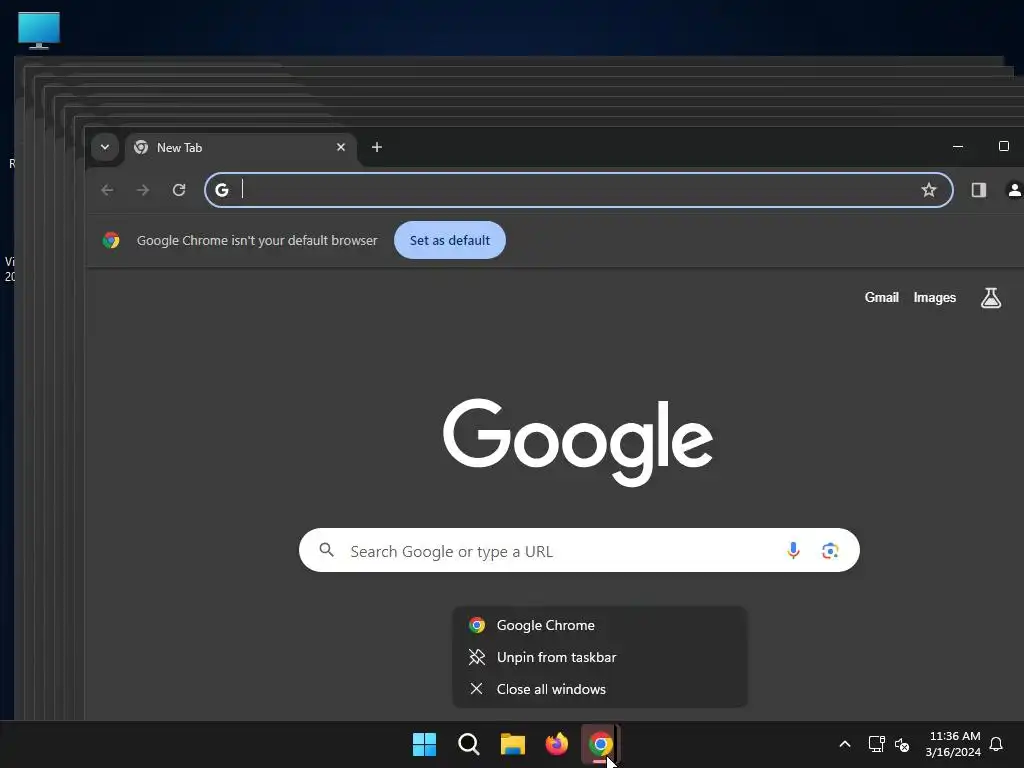Select the monitor desktop icon

pos(39,31)
